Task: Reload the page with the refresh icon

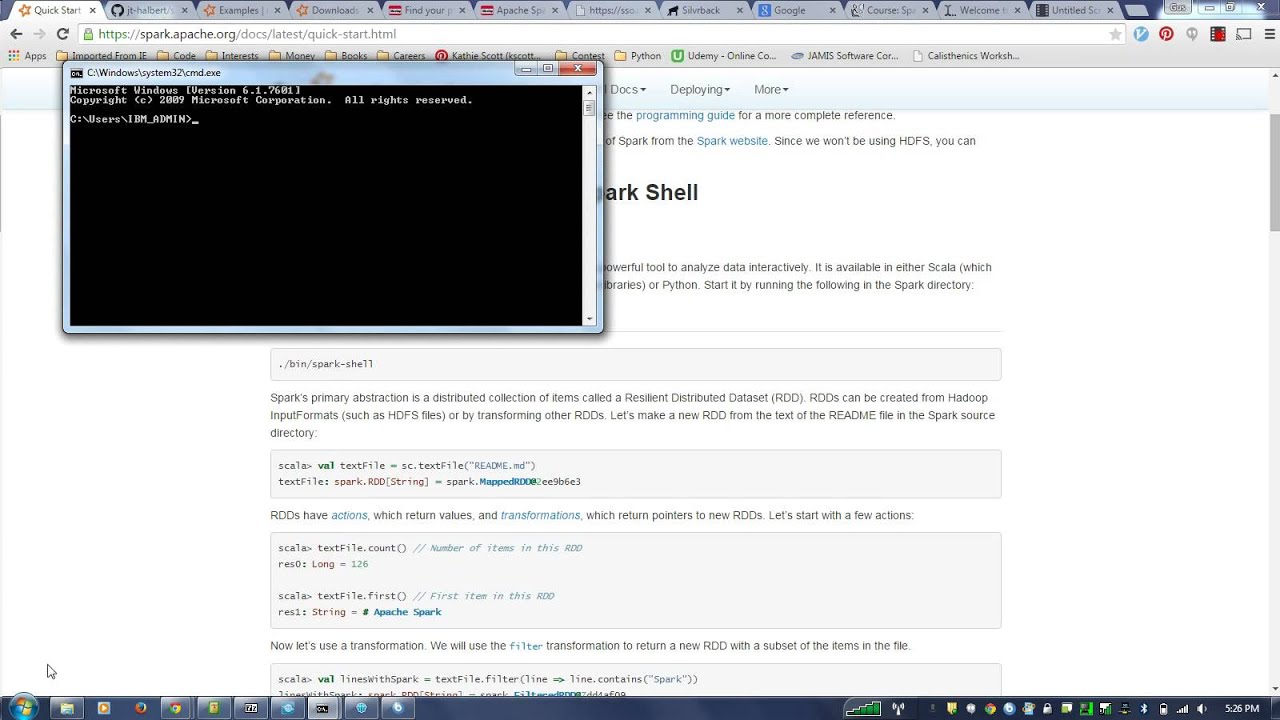Action: [x=62, y=34]
